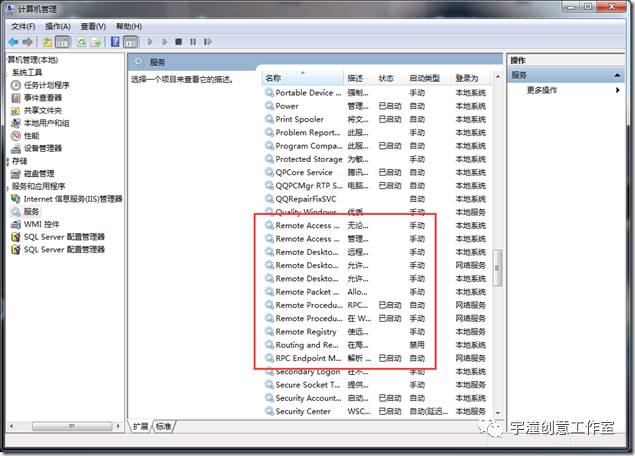
Task: Open the 查看(V) menu
Action: (x=93, y=27)
